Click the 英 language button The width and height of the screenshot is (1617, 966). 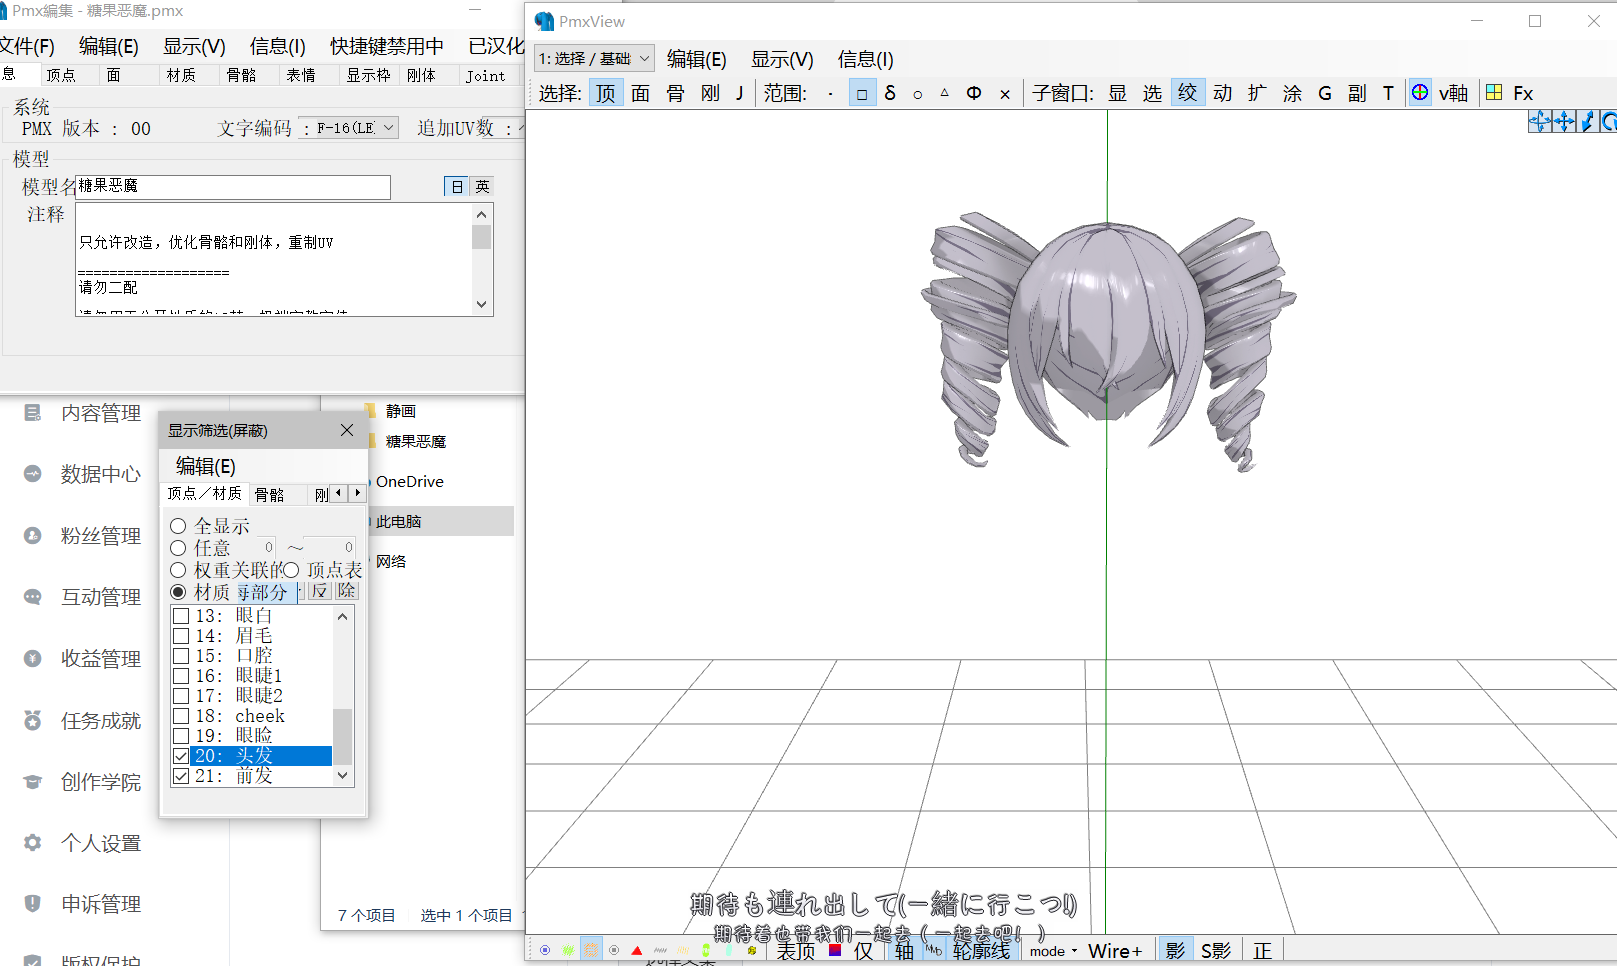tap(482, 187)
